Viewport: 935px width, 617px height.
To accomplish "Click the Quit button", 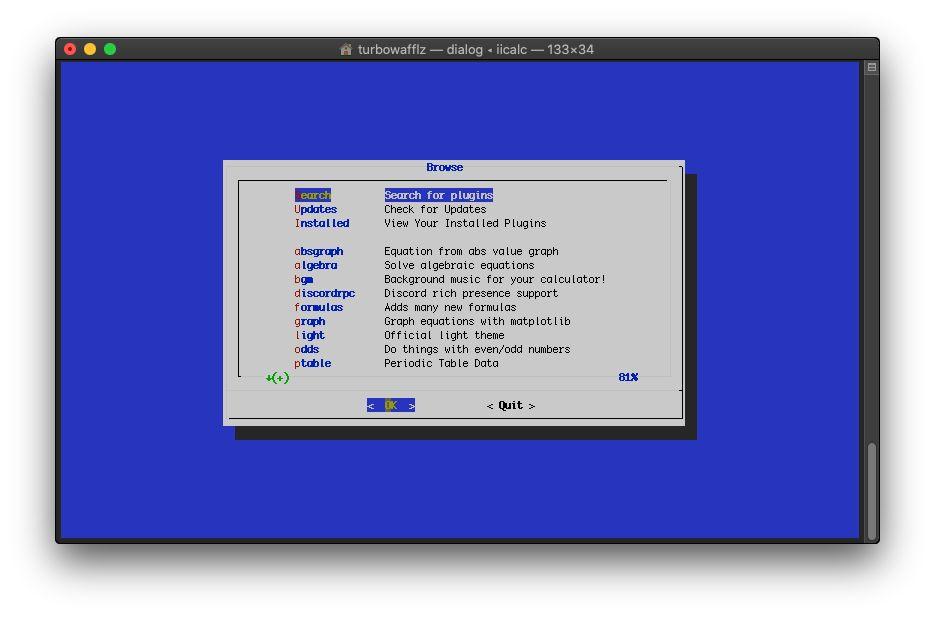I will click(511, 405).
